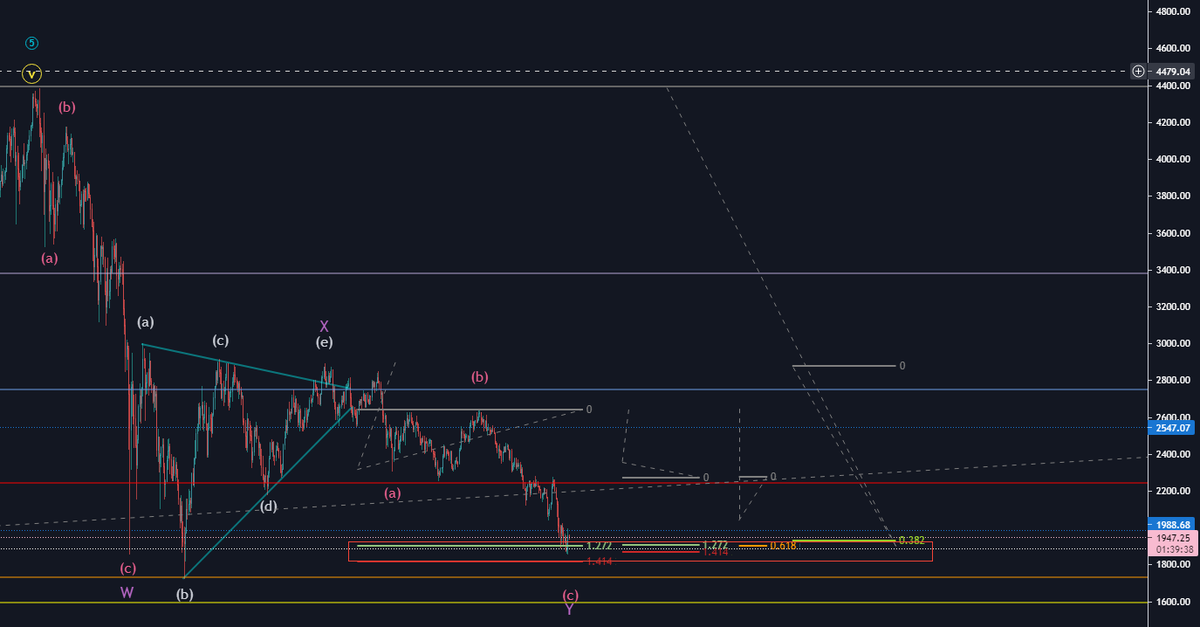Click the 4479.04 crosshair price label
Image resolution: width=1200 pixels, height=627 pixels.
tap(1172, 71)
